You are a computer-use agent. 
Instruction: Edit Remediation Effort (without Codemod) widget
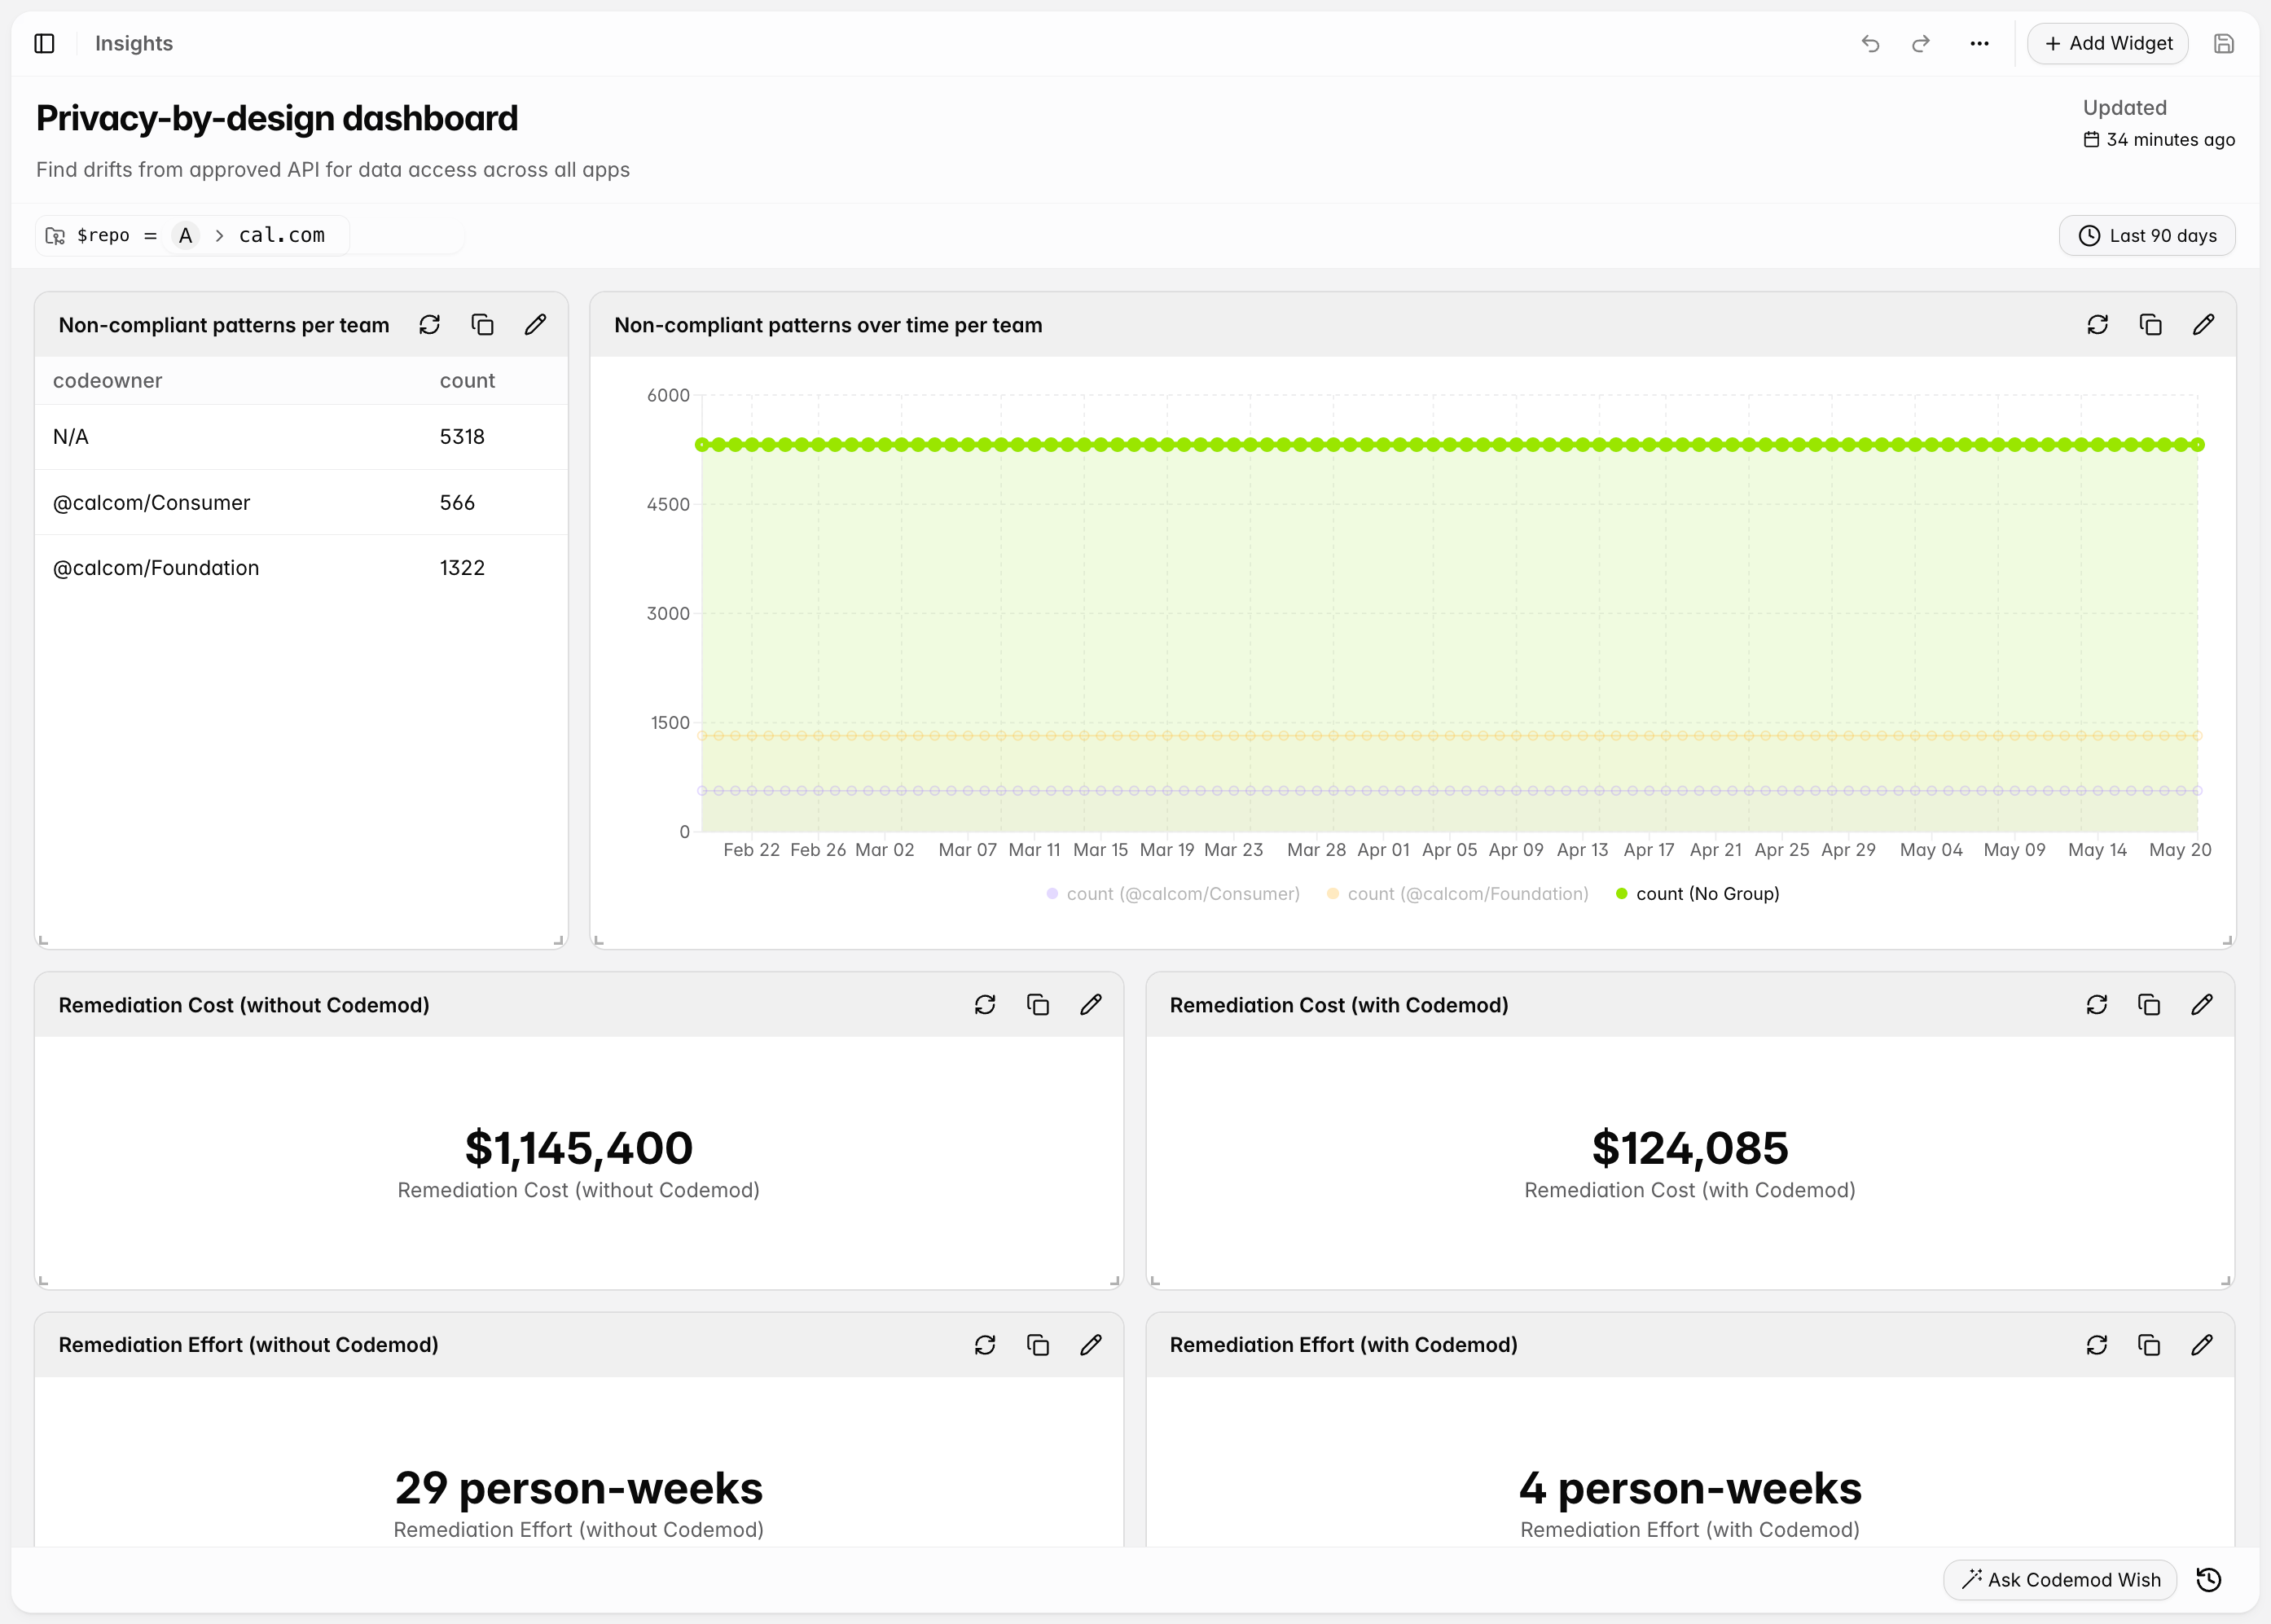[1091, 1345]
